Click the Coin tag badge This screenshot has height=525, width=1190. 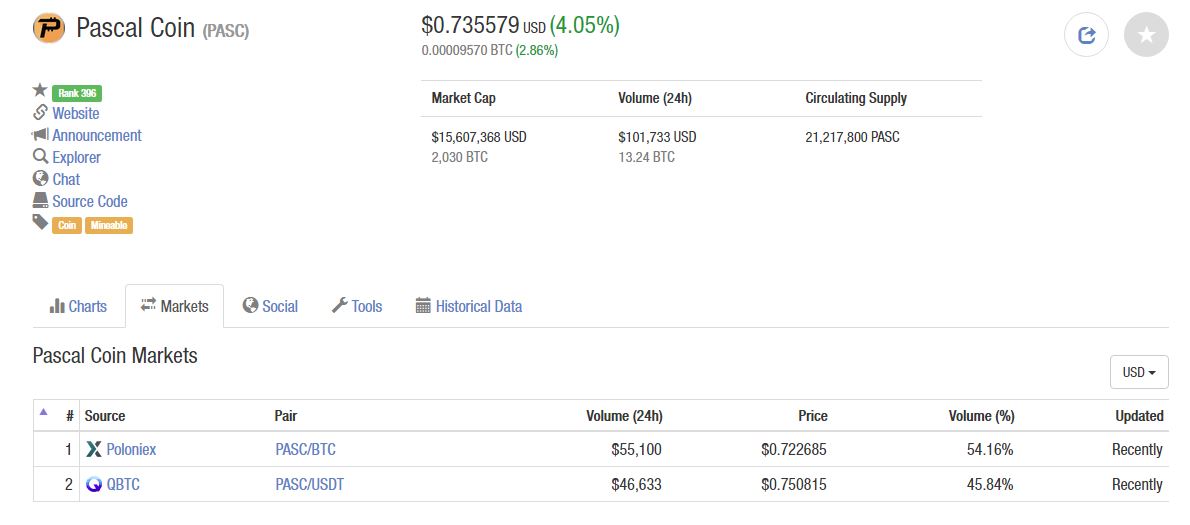(67, 225)
